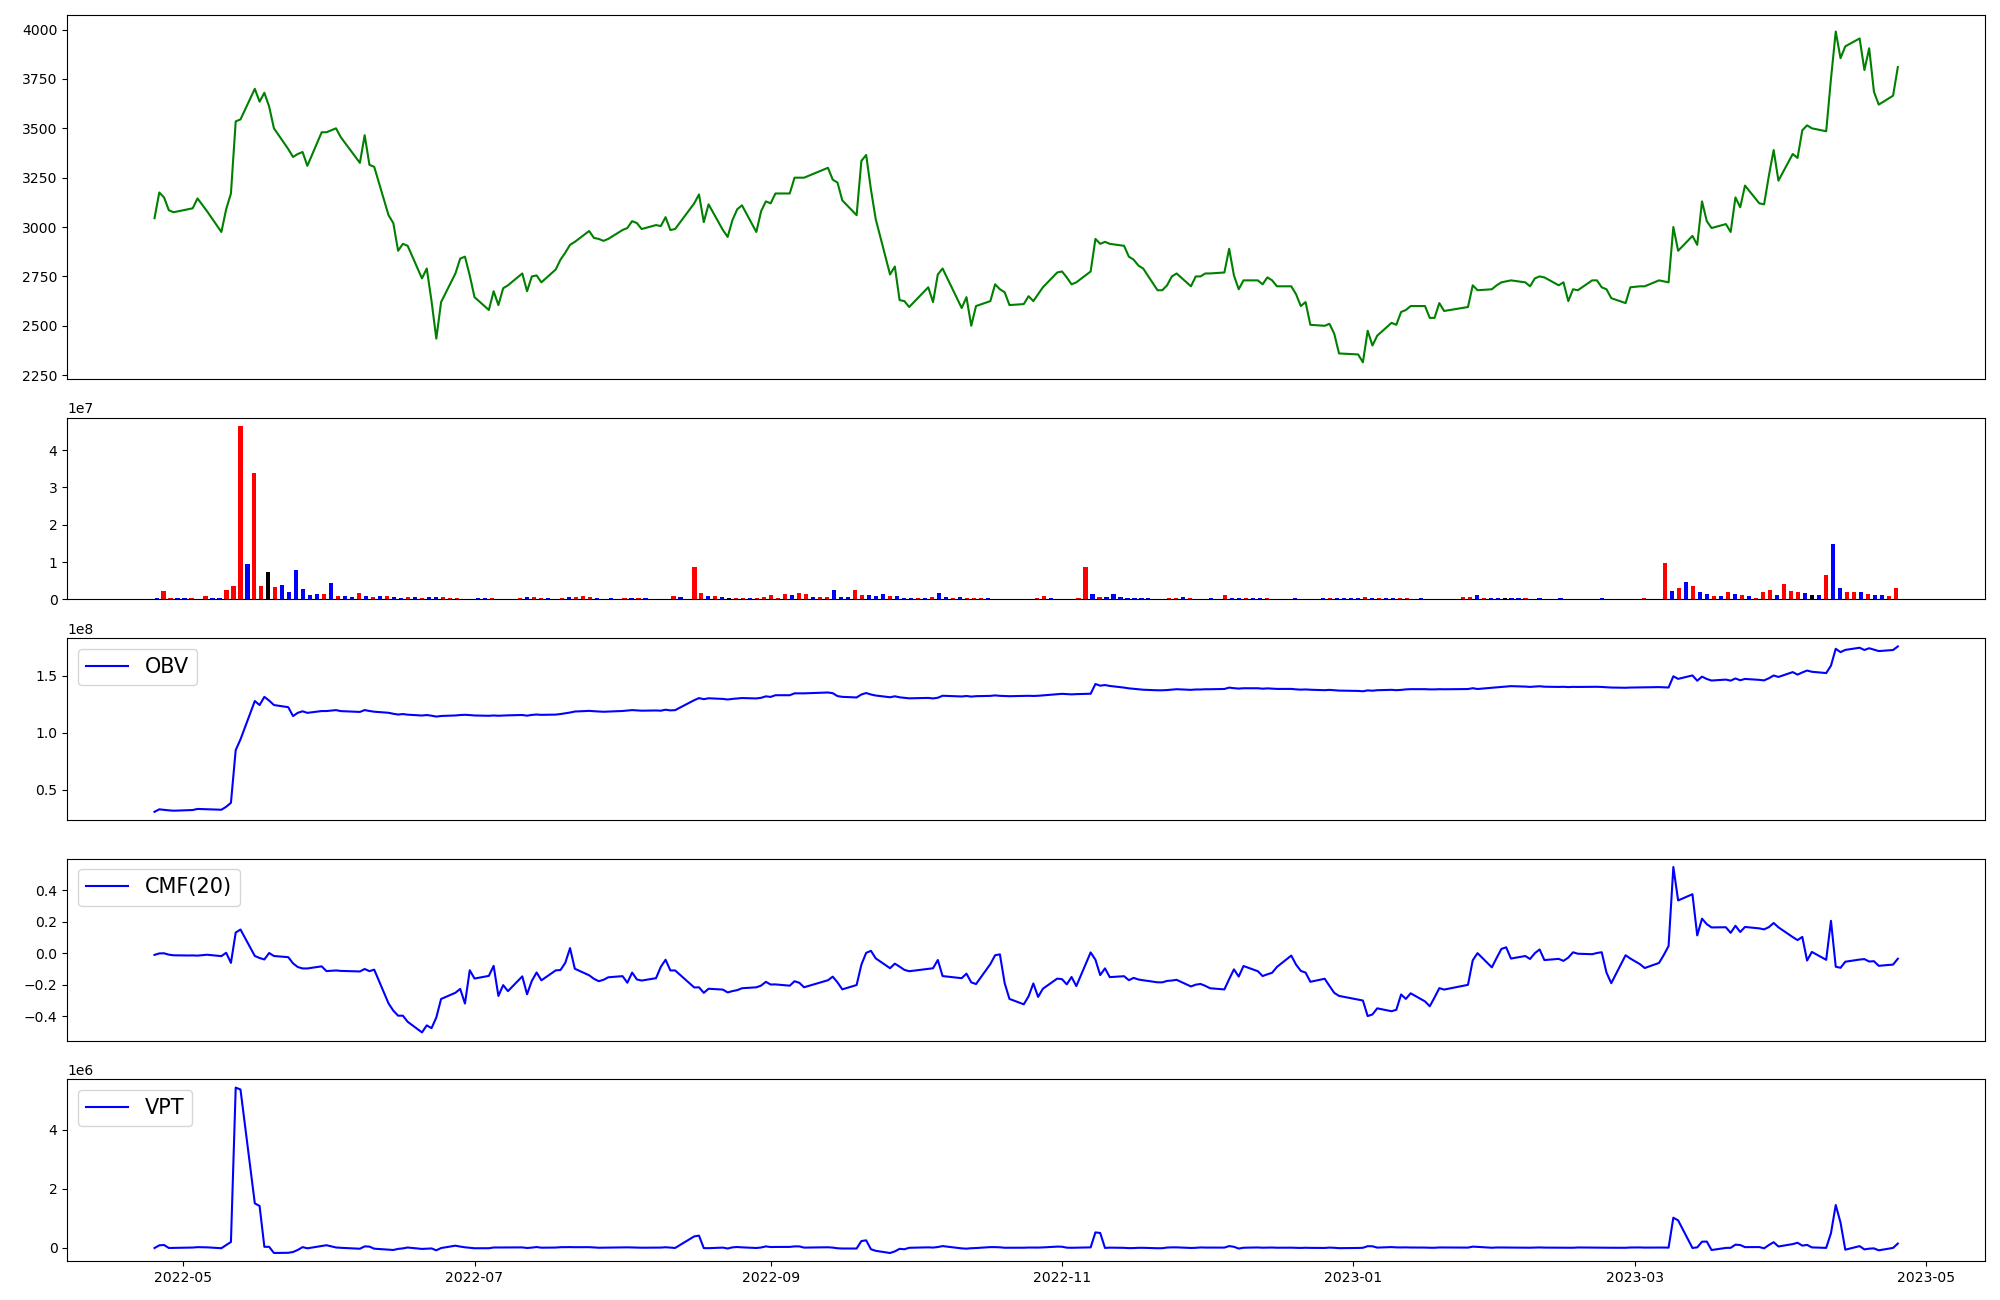2000x1300 pixels.
Task: Click the 0.2 tick on CMF axis
Action: (47, 922)
